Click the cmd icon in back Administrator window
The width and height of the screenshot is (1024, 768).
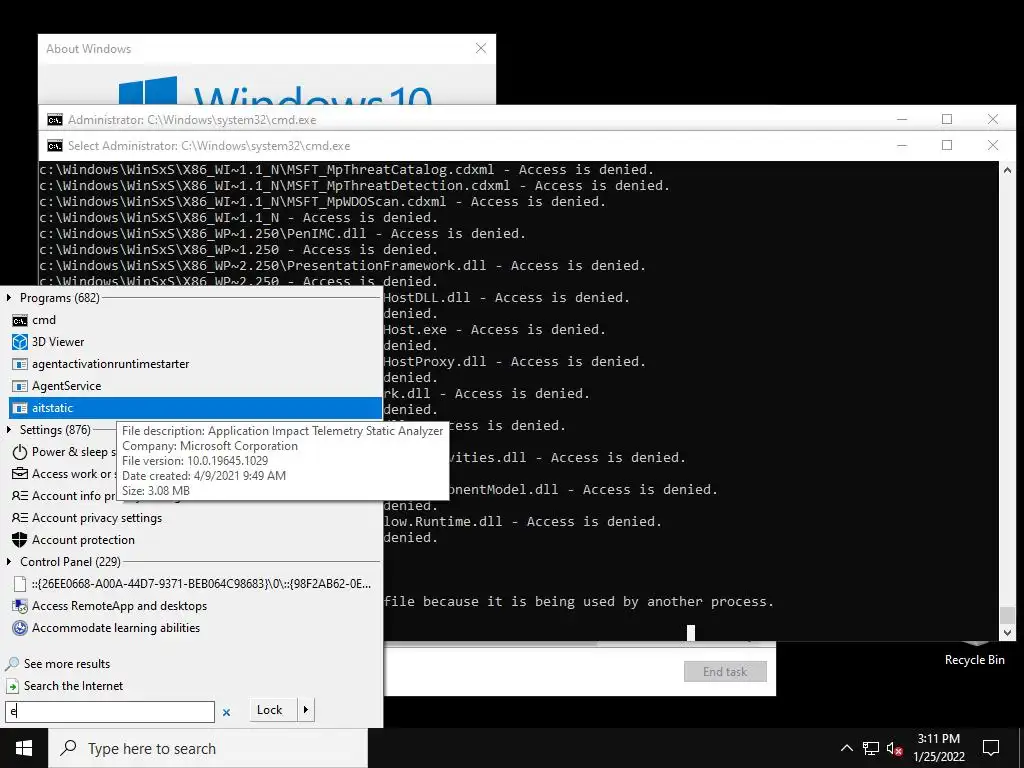point(55,120)
